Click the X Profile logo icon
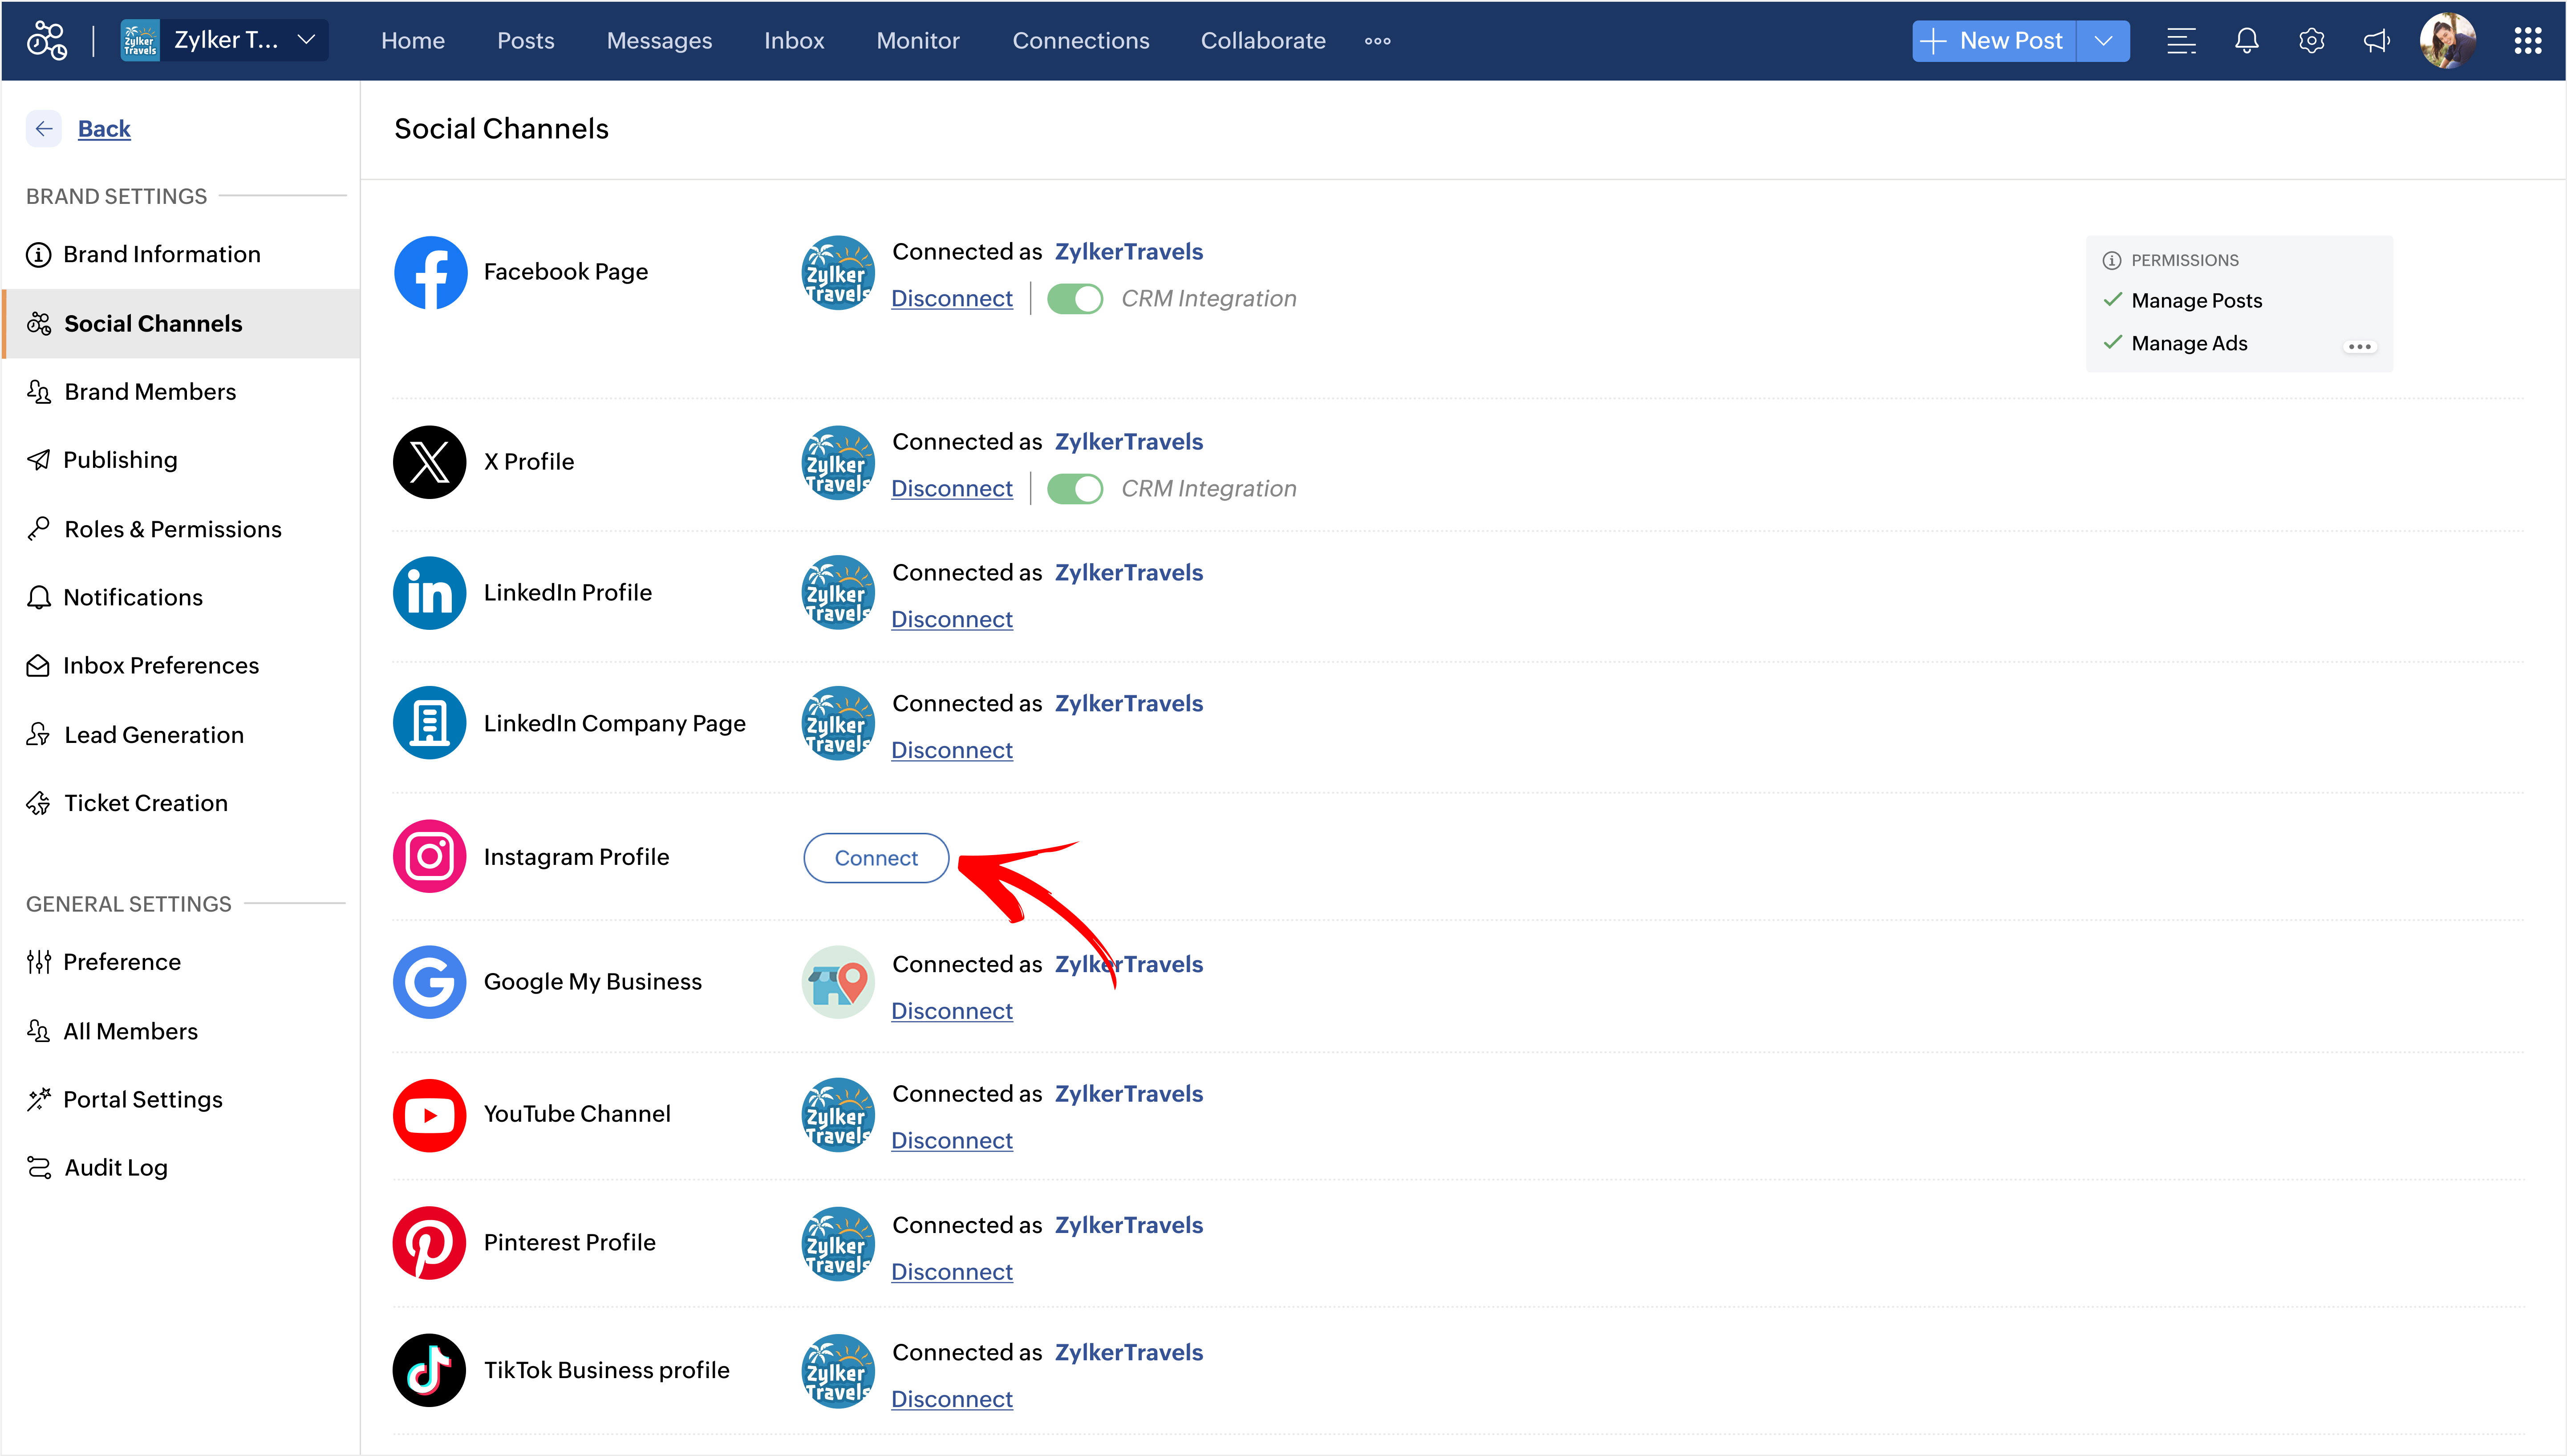This screenshot has width=2567, height=1456. pyautogui.click(x=430, y=462)
